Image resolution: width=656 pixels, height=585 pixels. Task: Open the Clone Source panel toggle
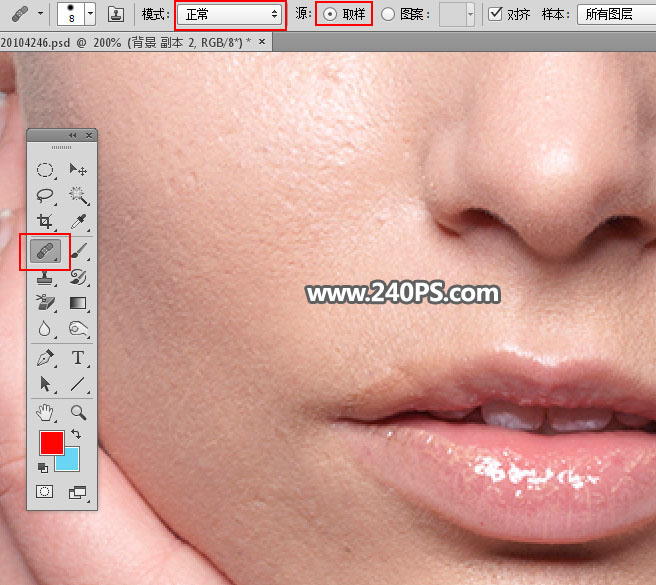[x=115, y=15]
